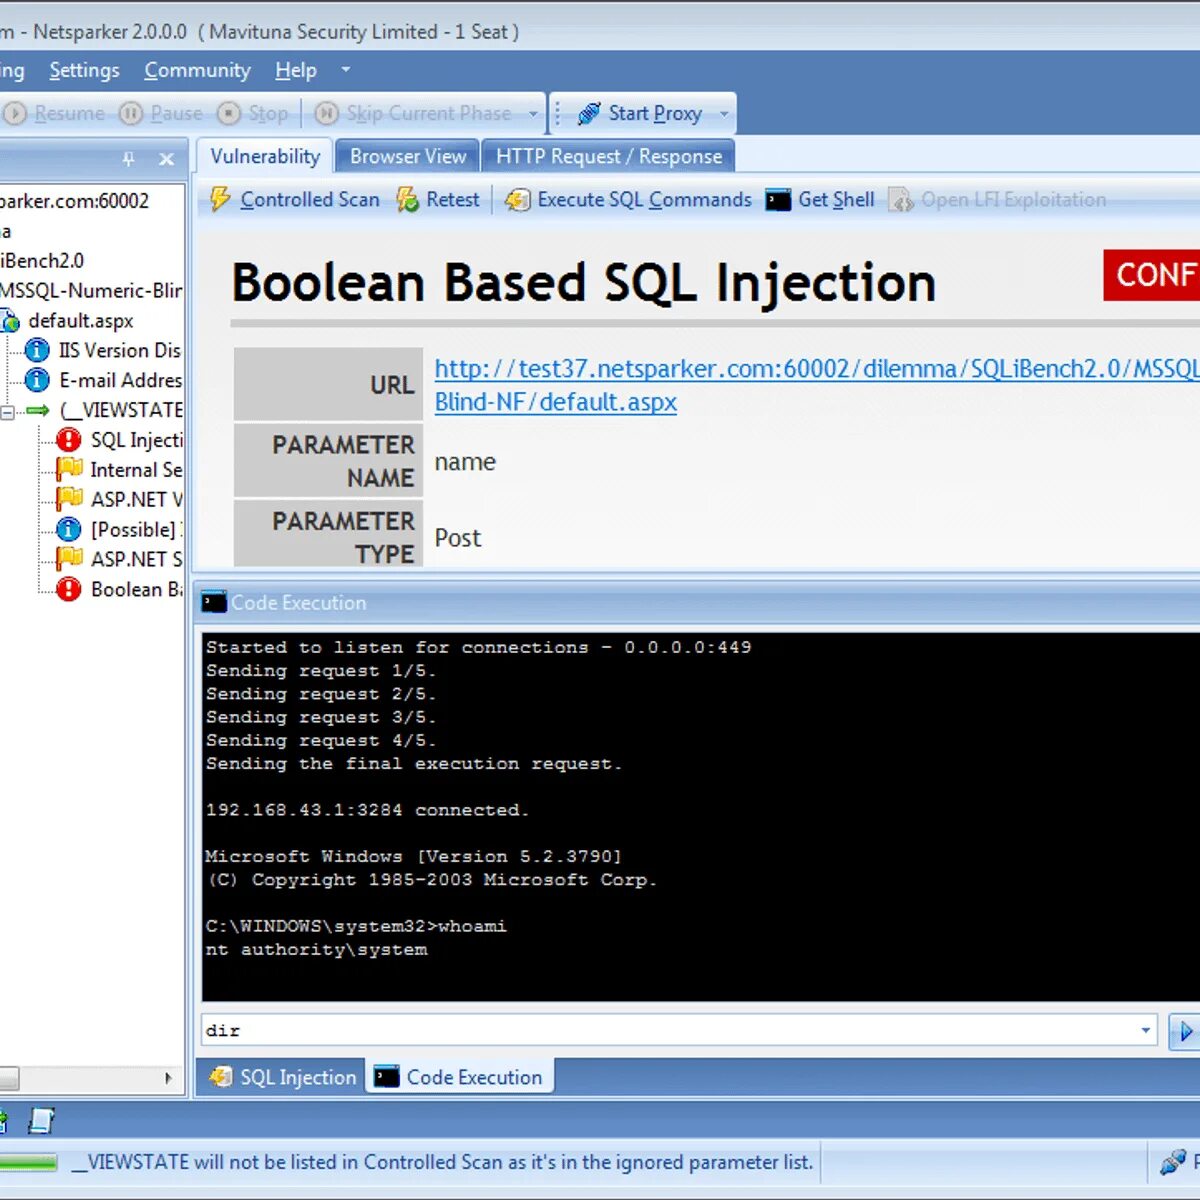This screenshot has height=1200, width=1200.
Task: Switch to the HTTP Request / Response tab
Action: tap(609, 156)
